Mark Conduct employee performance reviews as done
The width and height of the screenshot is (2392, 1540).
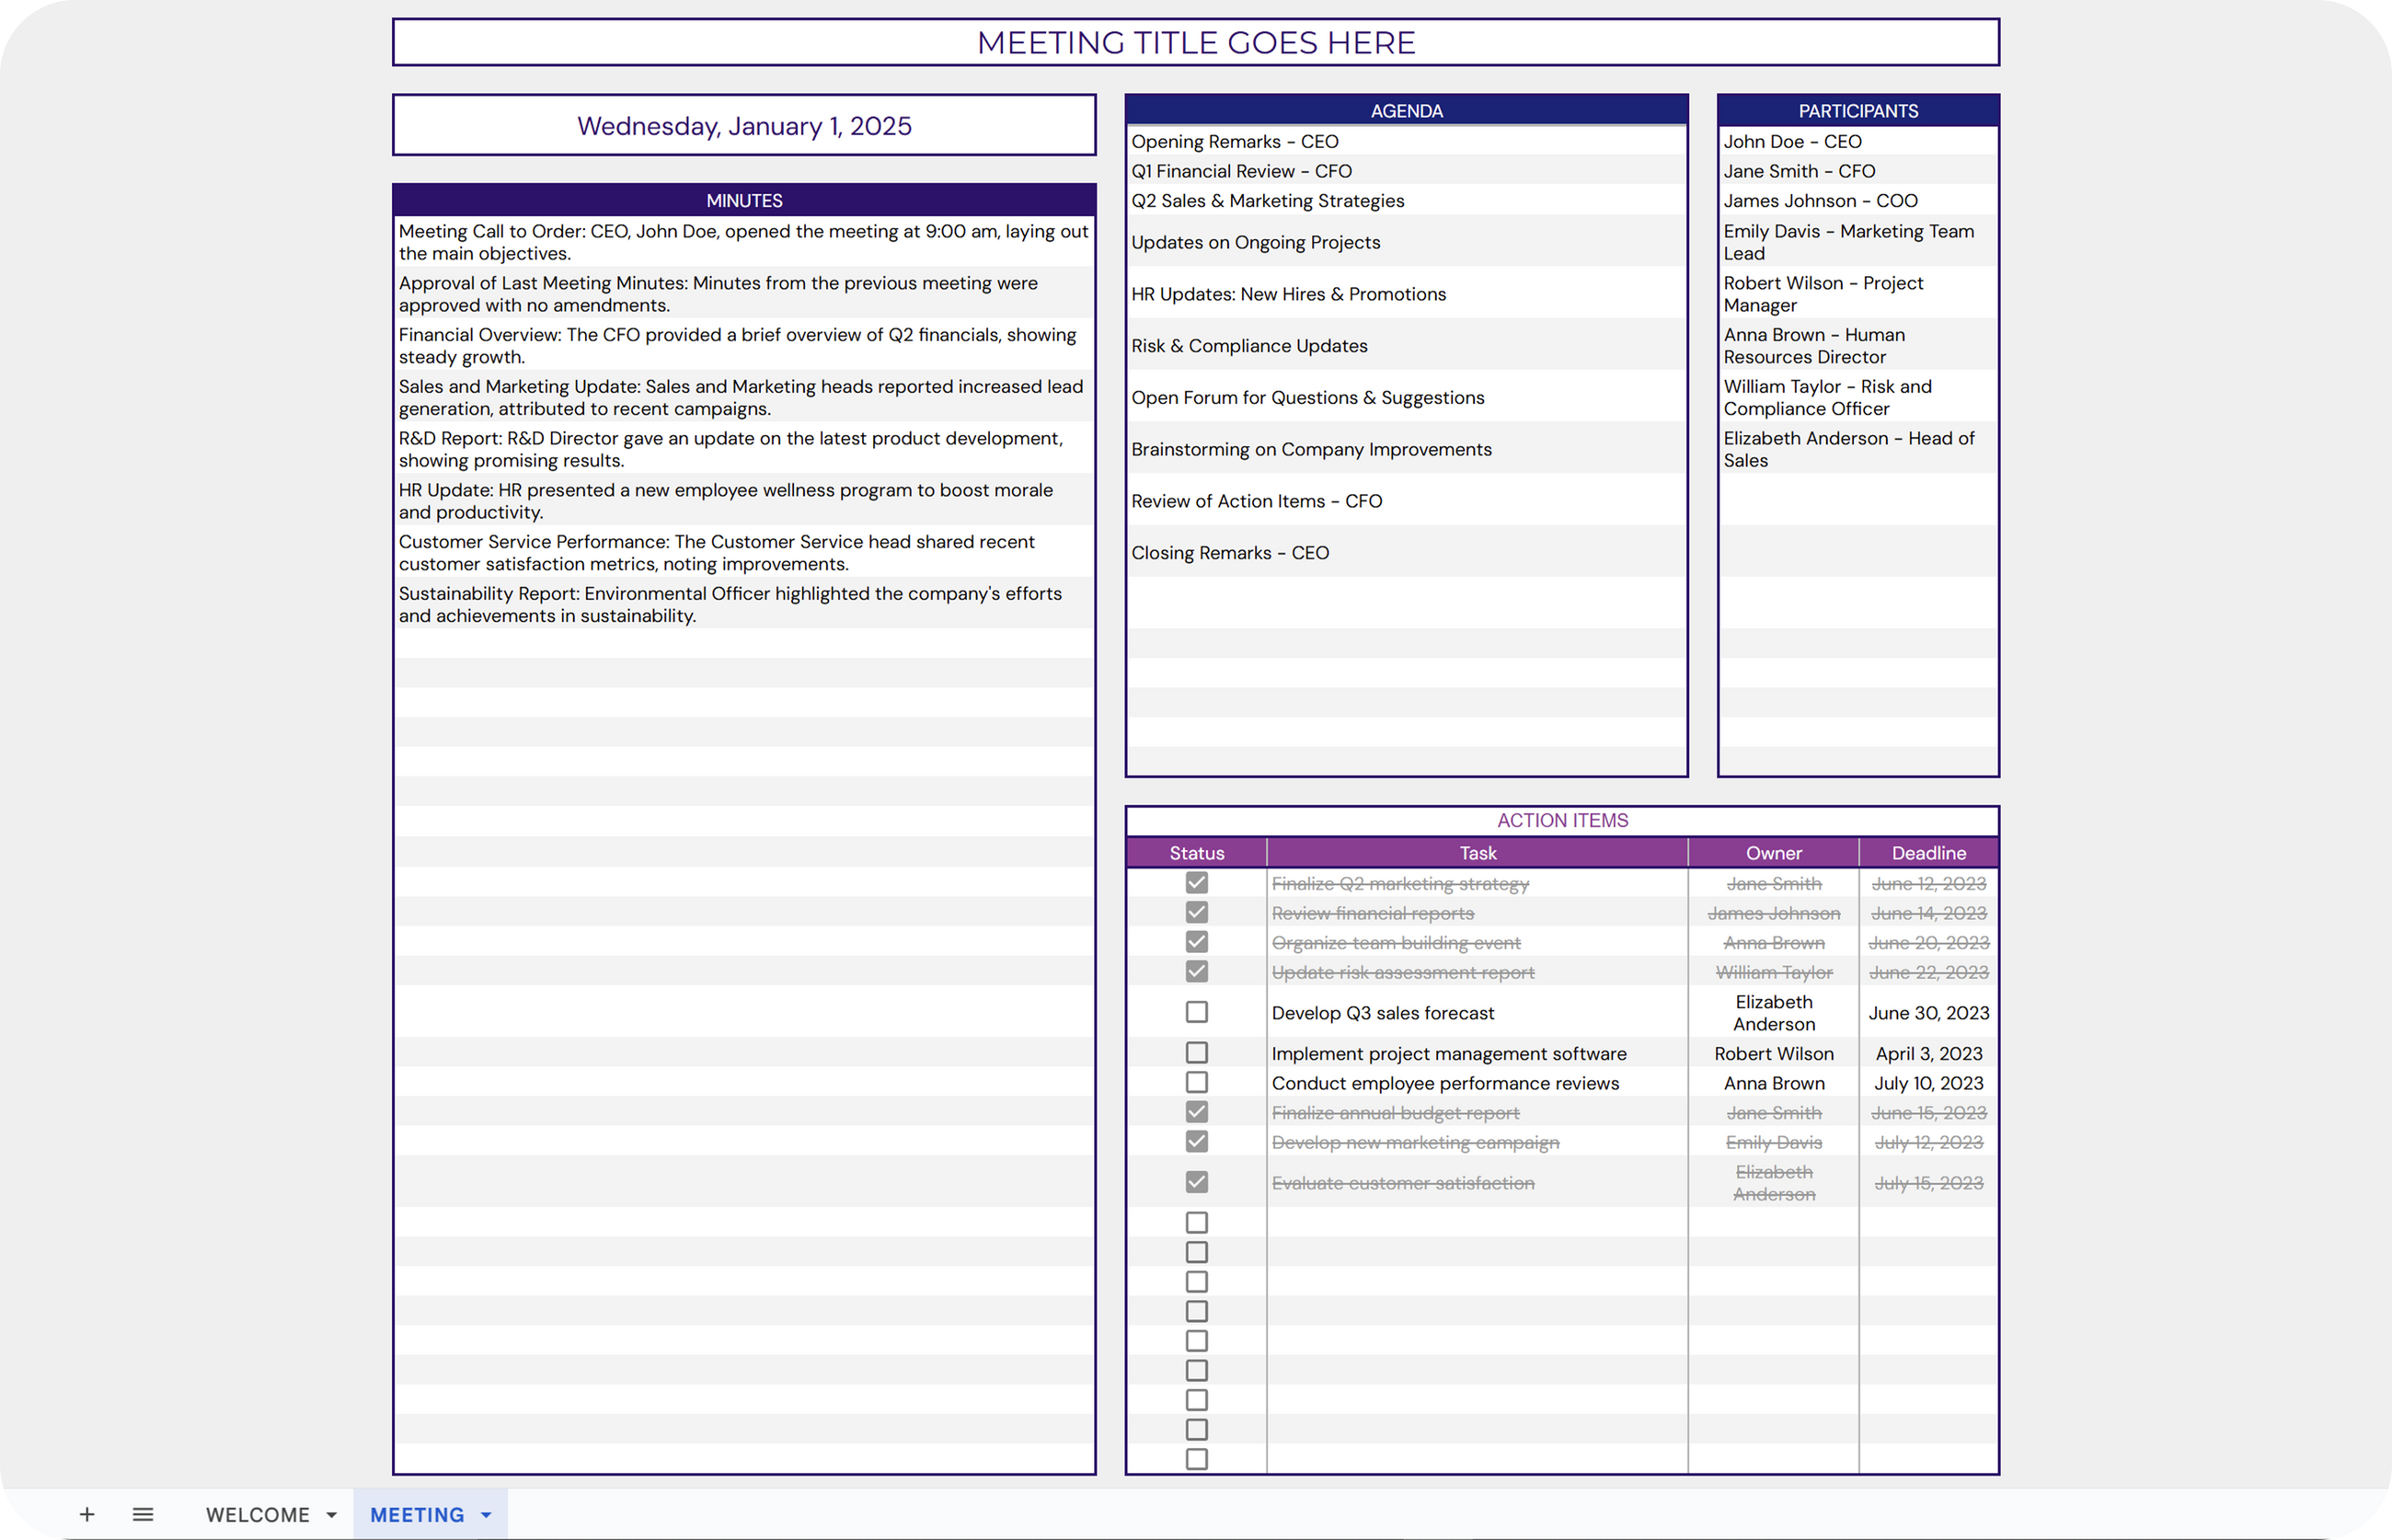1196,1082
